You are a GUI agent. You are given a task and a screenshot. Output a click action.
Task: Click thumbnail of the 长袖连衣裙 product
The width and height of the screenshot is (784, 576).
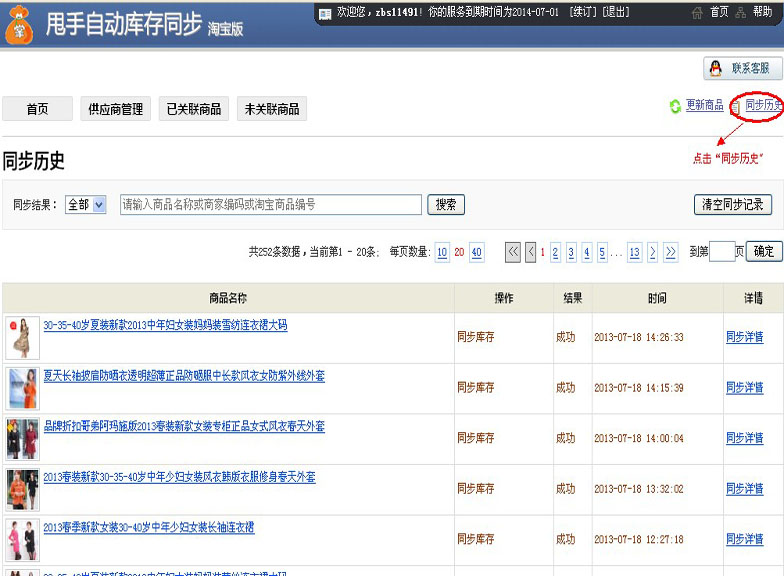pos(22,540)
